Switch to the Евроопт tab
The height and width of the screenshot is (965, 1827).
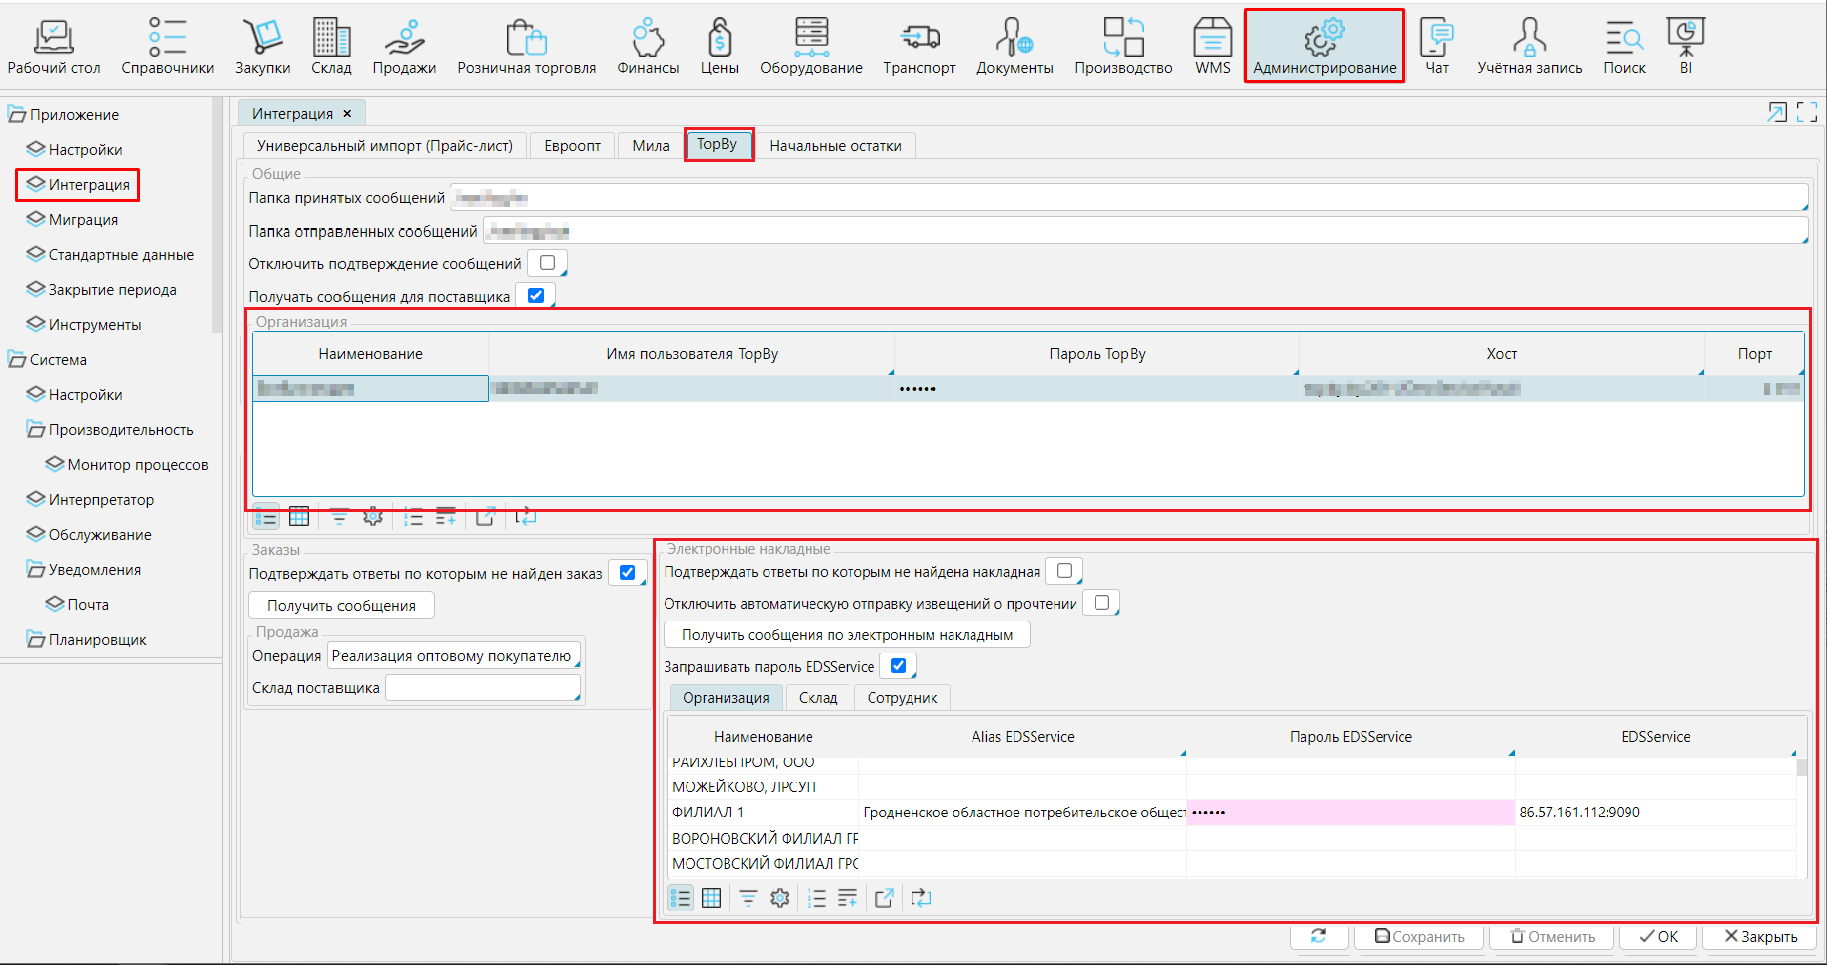point(572,146)
